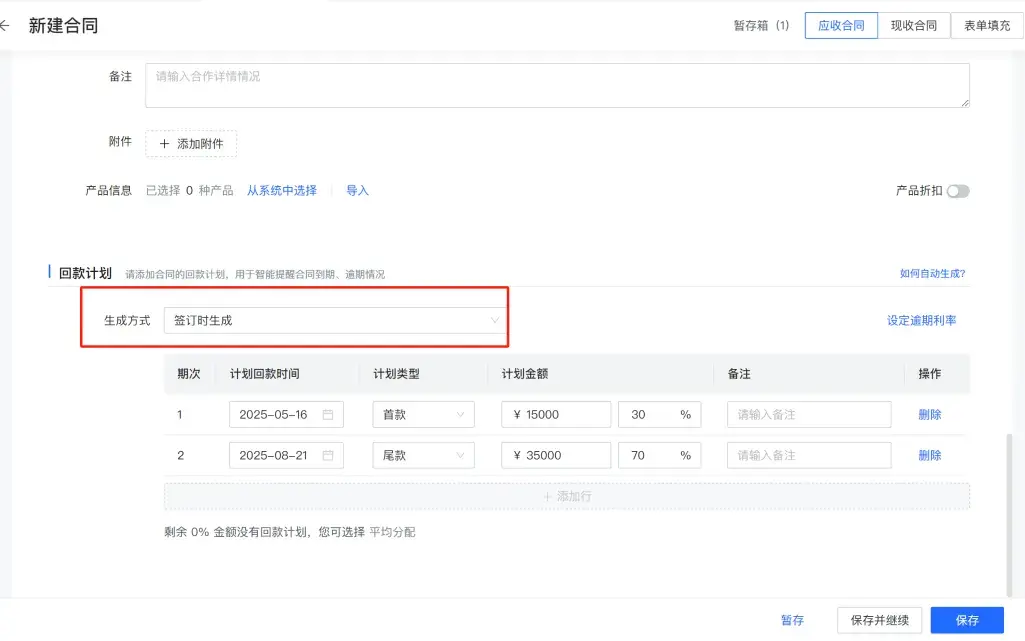Open 从系统中选择 product link
The height and width of the screenshot is (641, 1025).
coord(282,190)
